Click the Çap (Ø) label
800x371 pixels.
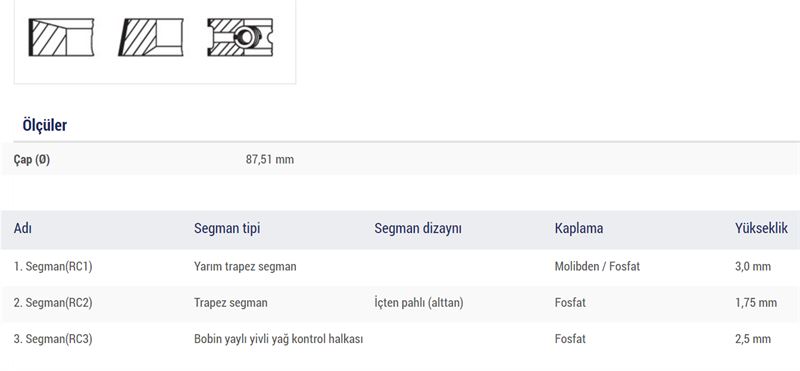pyautogui.click(x=32, y=160)
